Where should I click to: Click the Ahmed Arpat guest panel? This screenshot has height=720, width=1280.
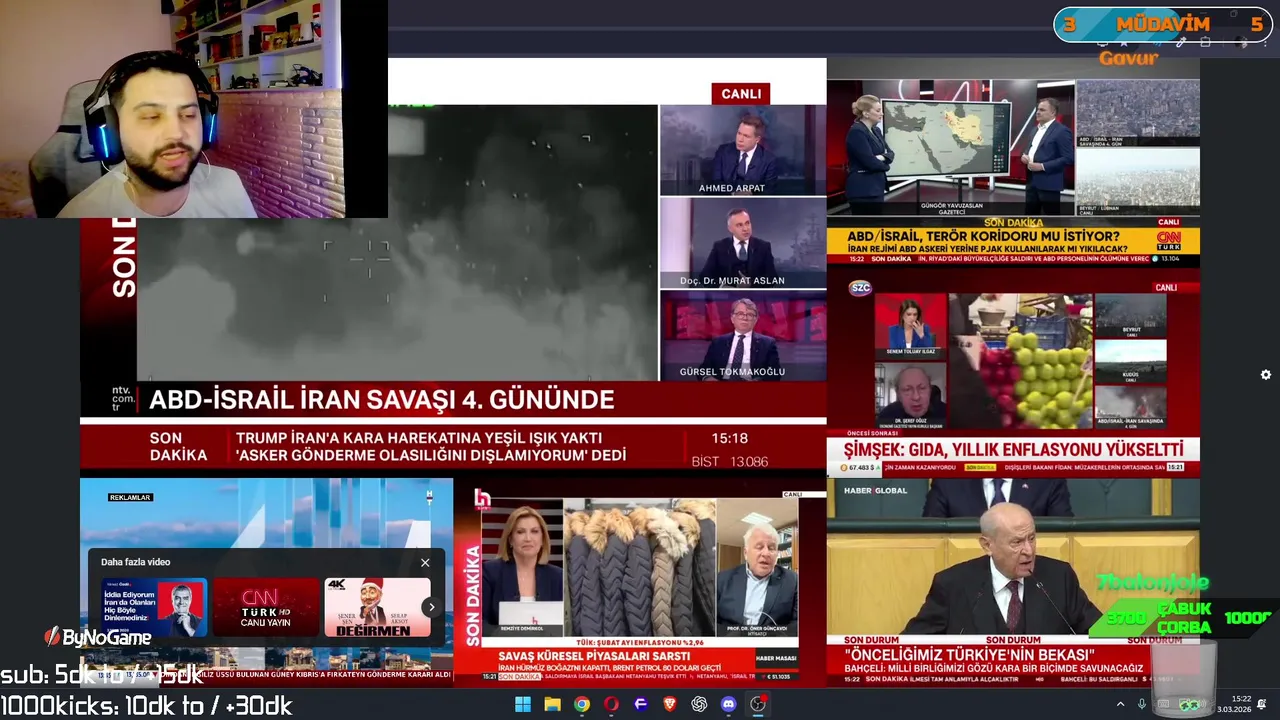[743, 150]
